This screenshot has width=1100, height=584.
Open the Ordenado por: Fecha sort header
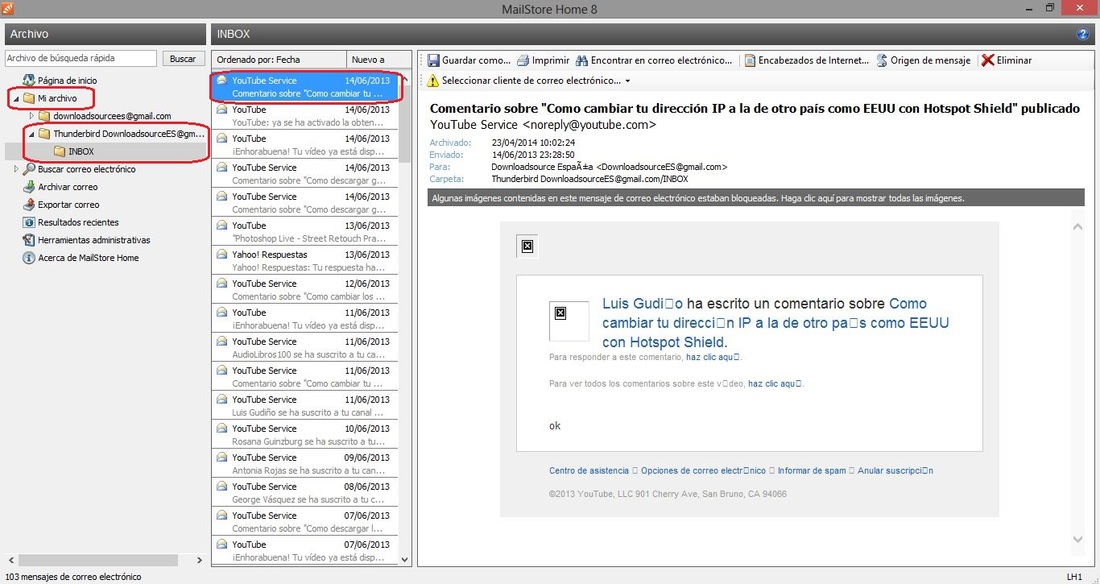pos(279,60)
